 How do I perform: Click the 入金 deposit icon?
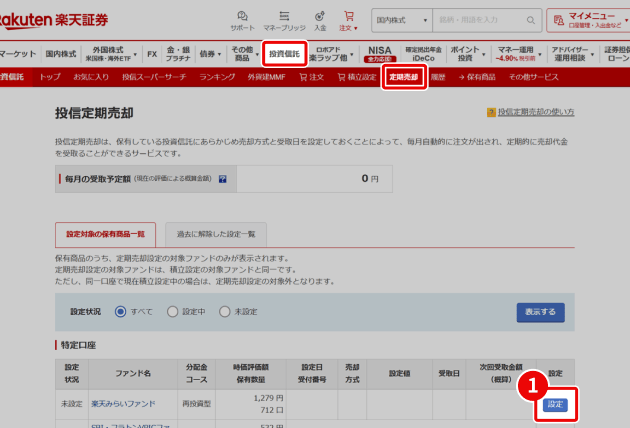click(x=320, y=20)
